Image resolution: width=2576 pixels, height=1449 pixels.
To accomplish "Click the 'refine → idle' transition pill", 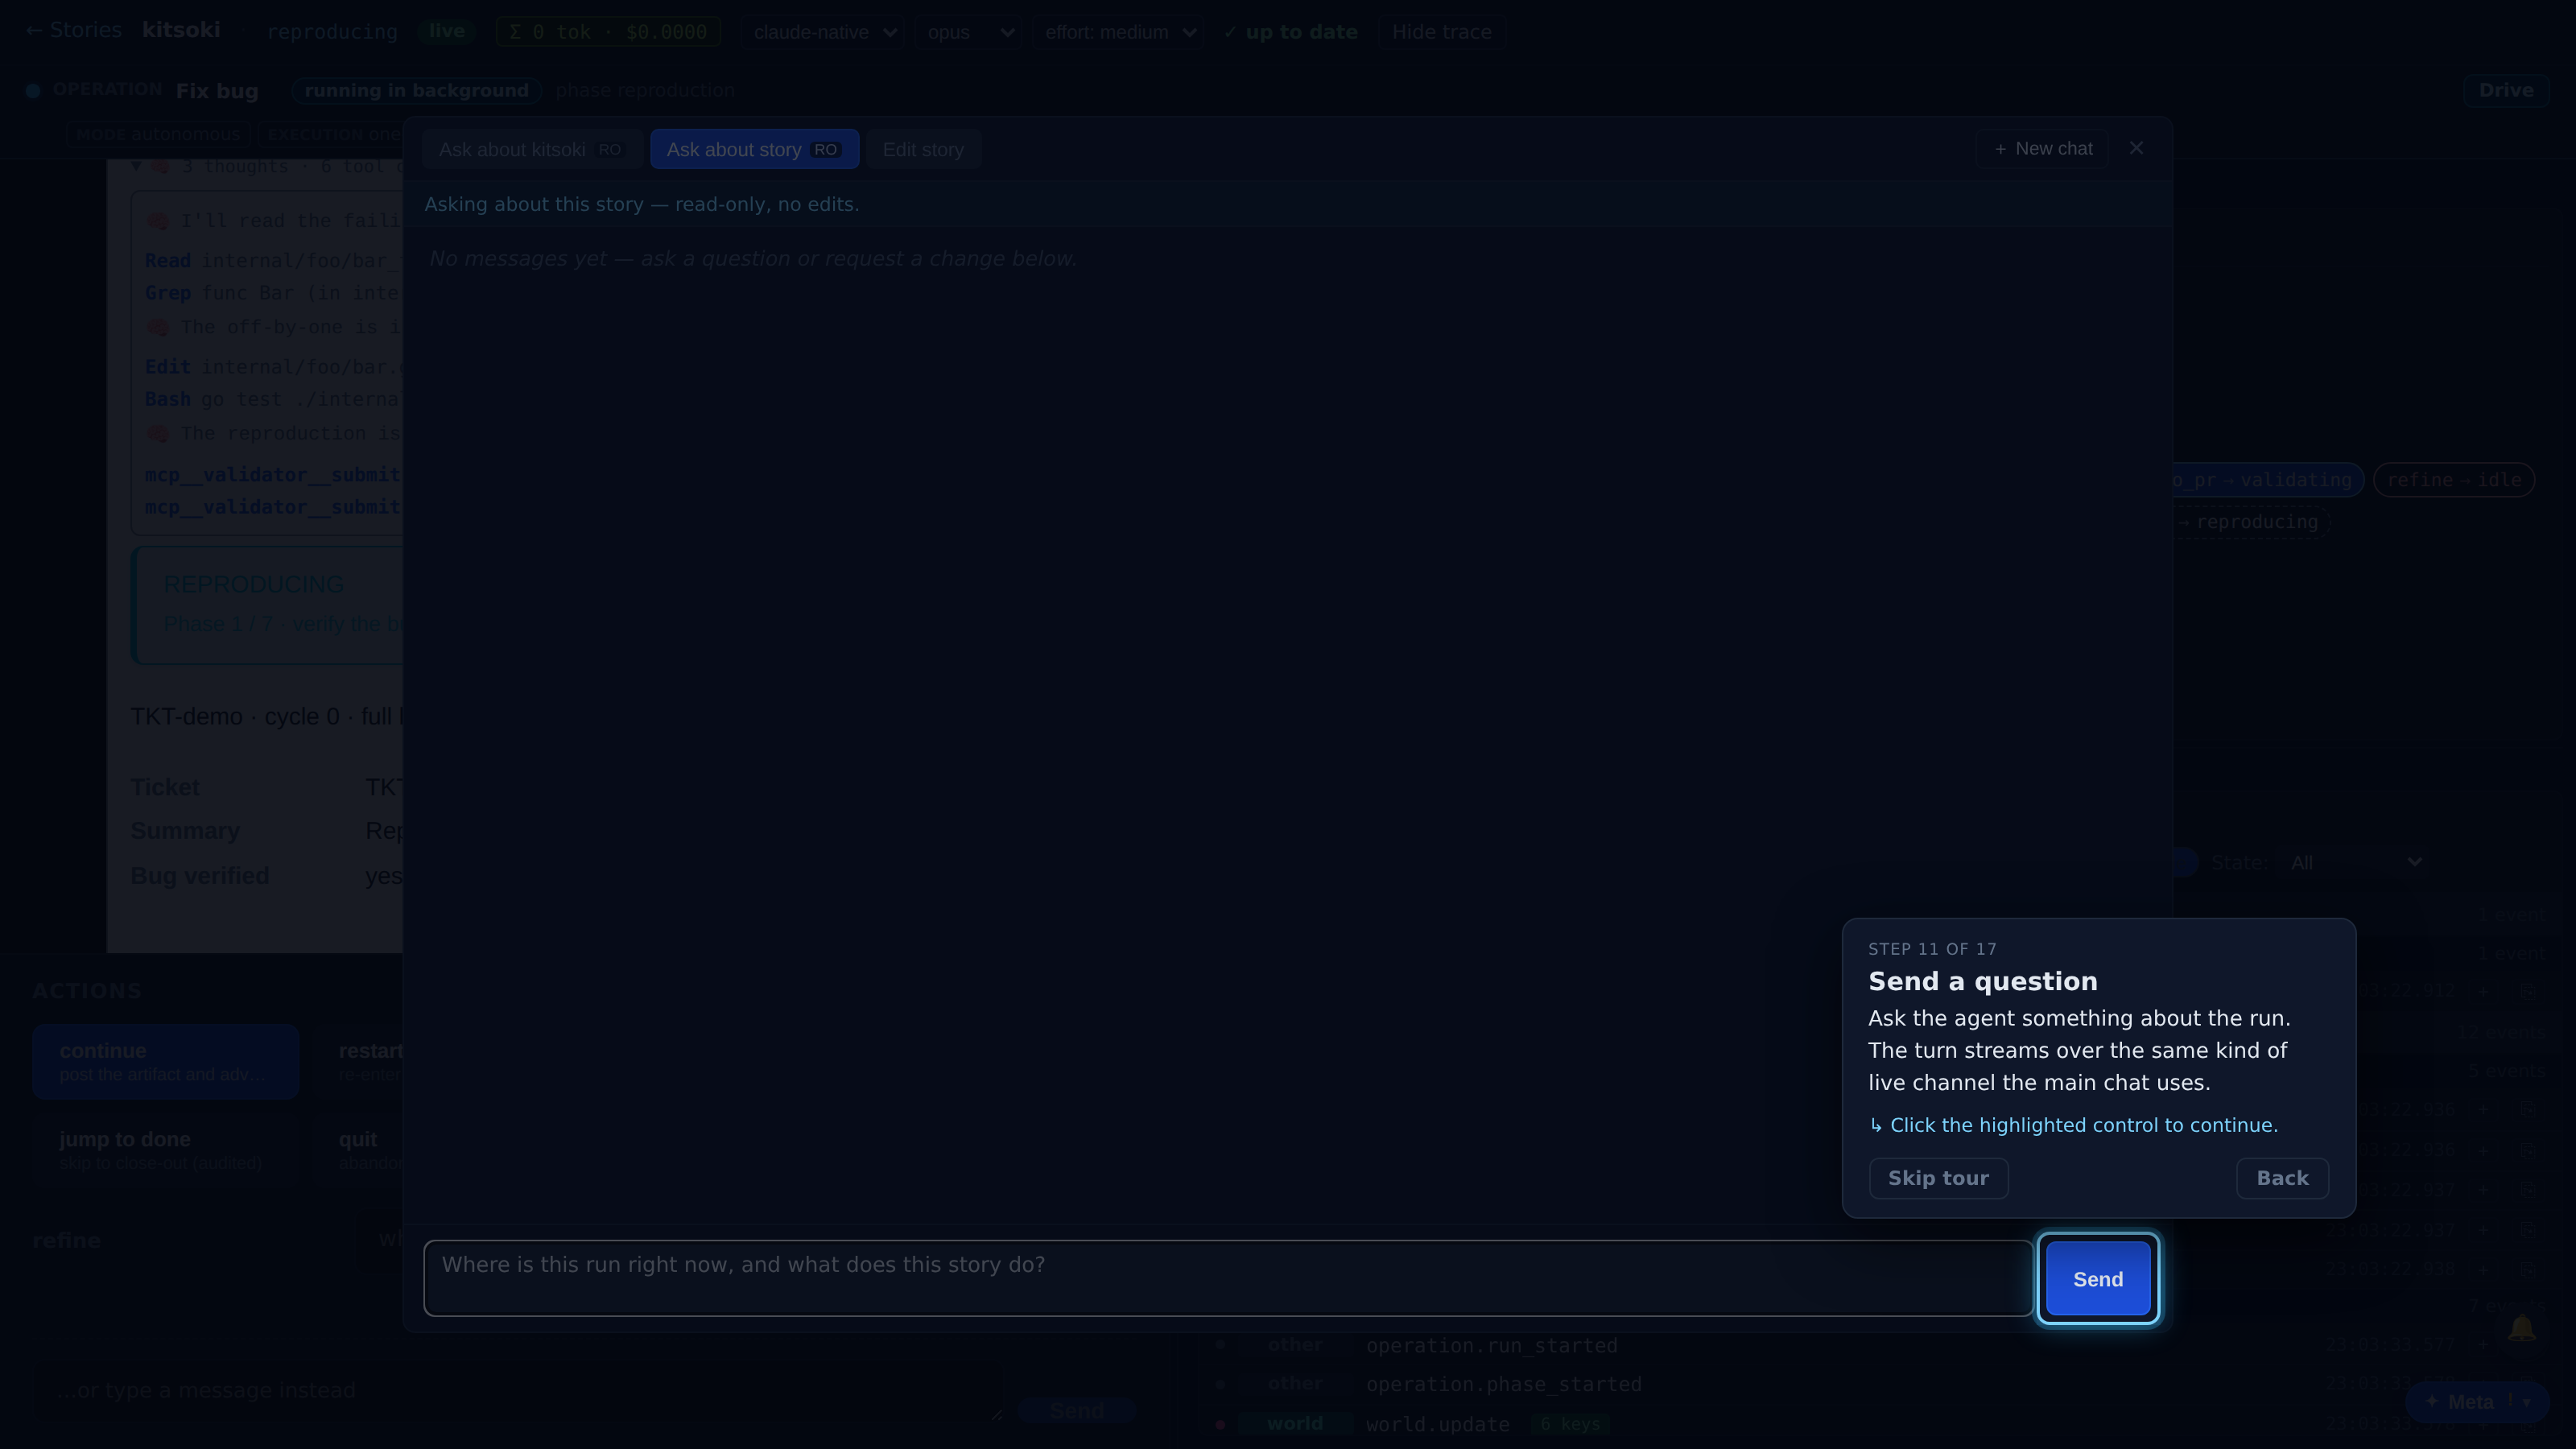I will (2453, 480).
